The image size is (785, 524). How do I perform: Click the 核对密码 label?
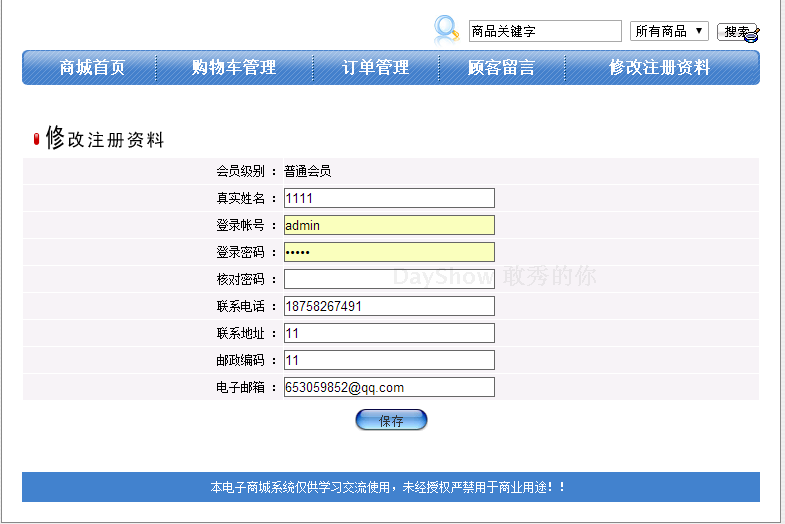tap(240, 280)
